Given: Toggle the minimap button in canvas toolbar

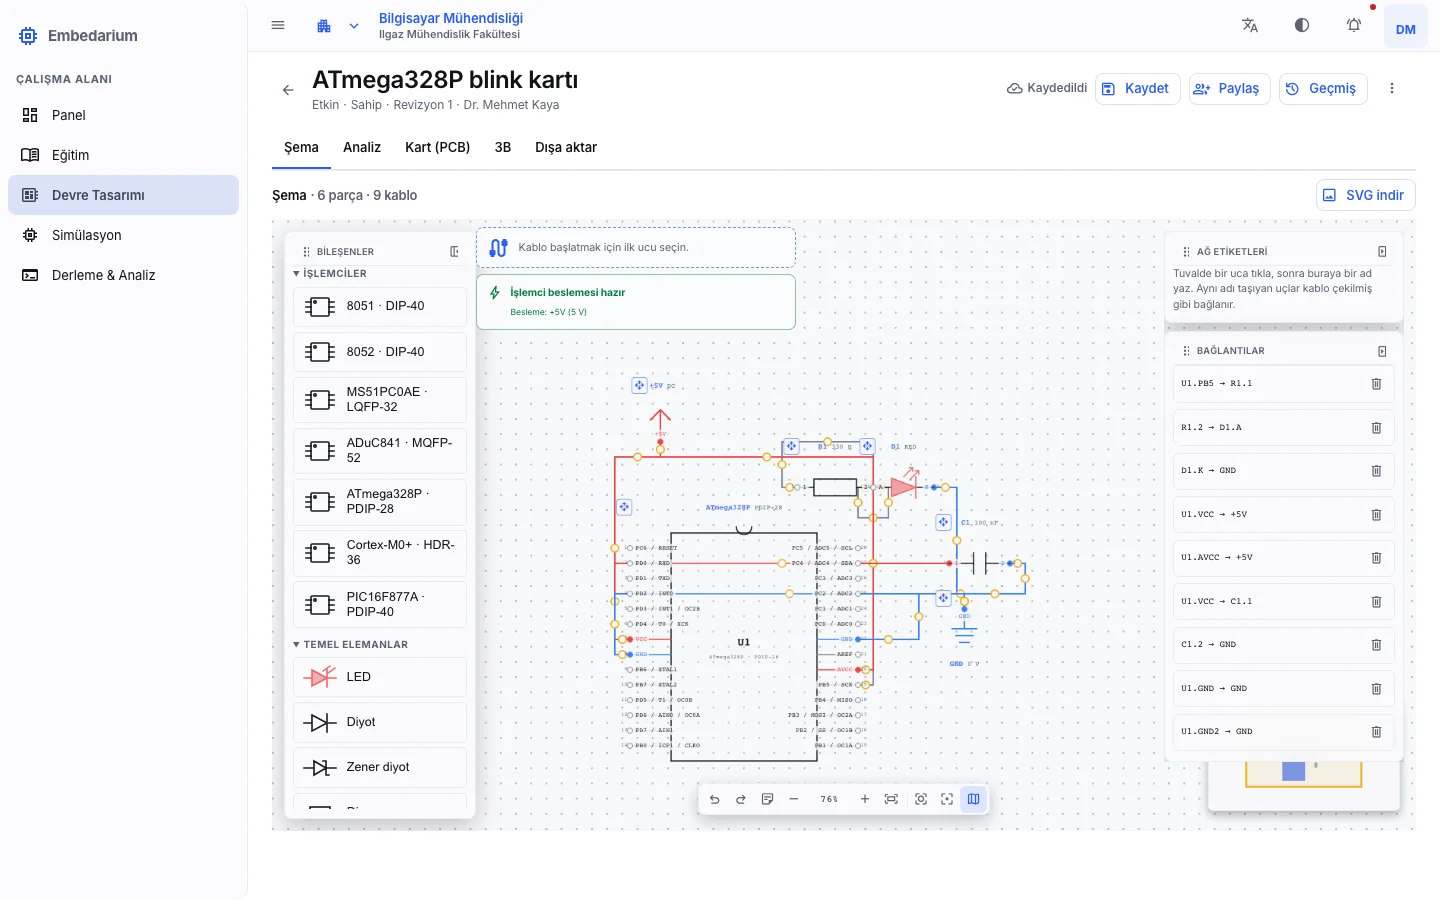Looking at the screenshot, I should point(973,799).
